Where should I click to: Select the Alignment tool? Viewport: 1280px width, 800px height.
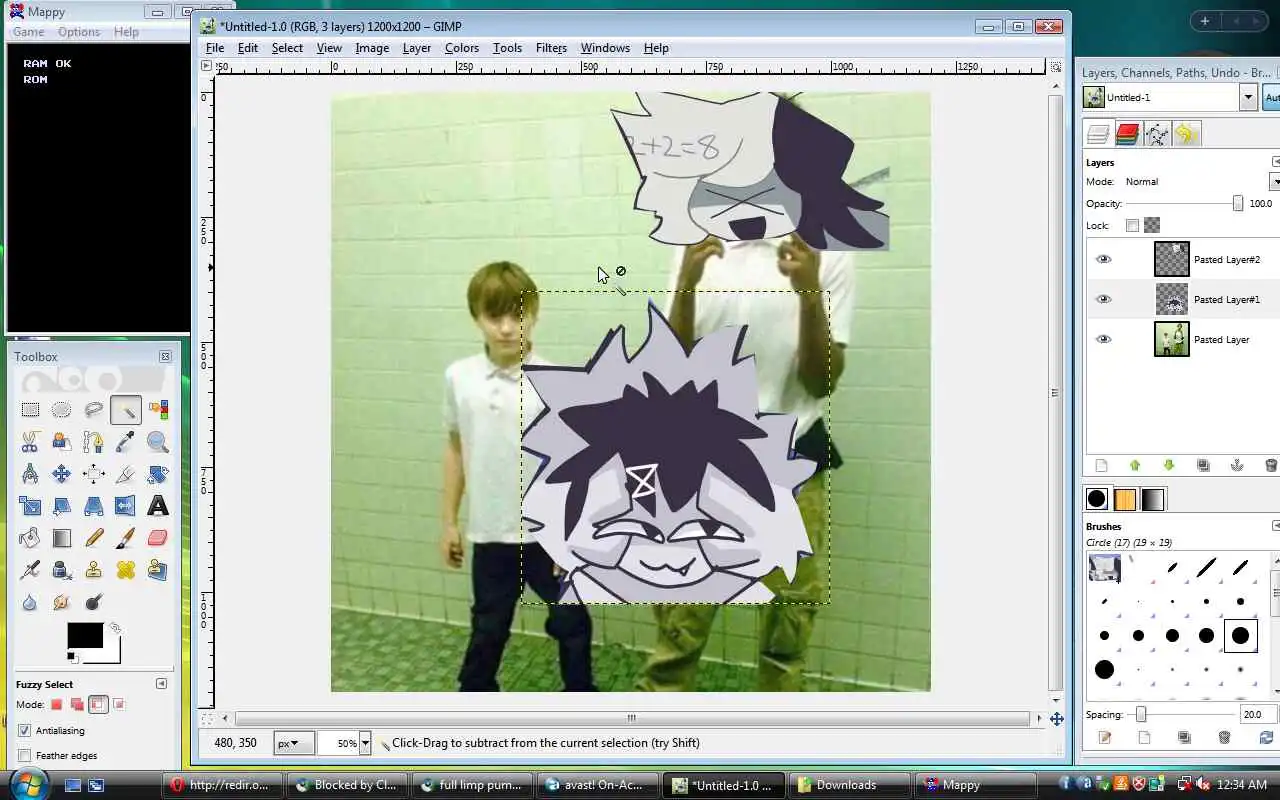click(94, 474)
